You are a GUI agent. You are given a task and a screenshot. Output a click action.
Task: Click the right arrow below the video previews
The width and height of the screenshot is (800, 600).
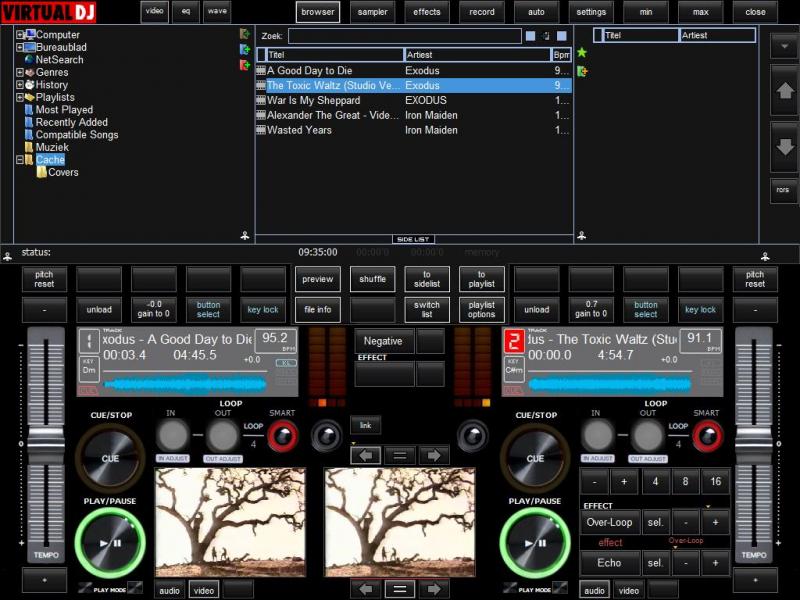434,589
